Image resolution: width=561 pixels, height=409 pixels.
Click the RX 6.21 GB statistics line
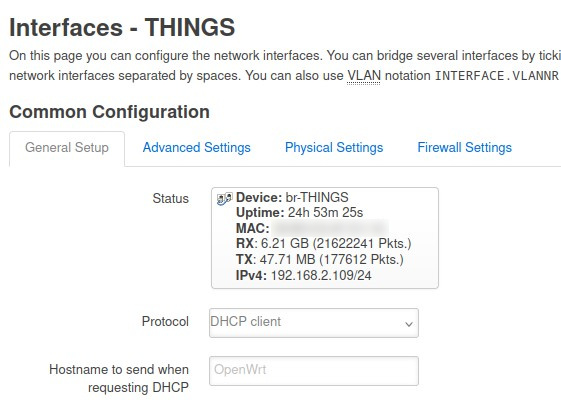point(323,244)
